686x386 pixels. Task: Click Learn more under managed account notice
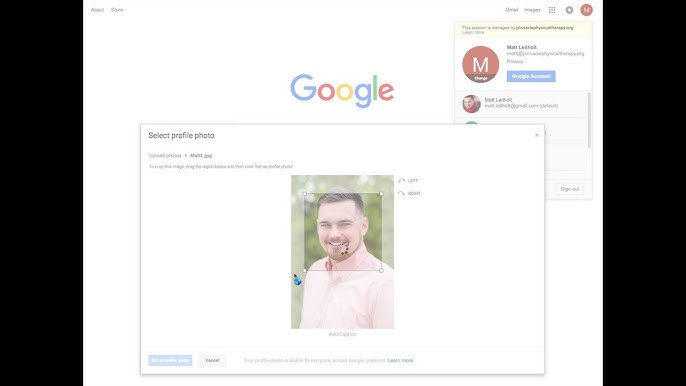tap(473, 32)
